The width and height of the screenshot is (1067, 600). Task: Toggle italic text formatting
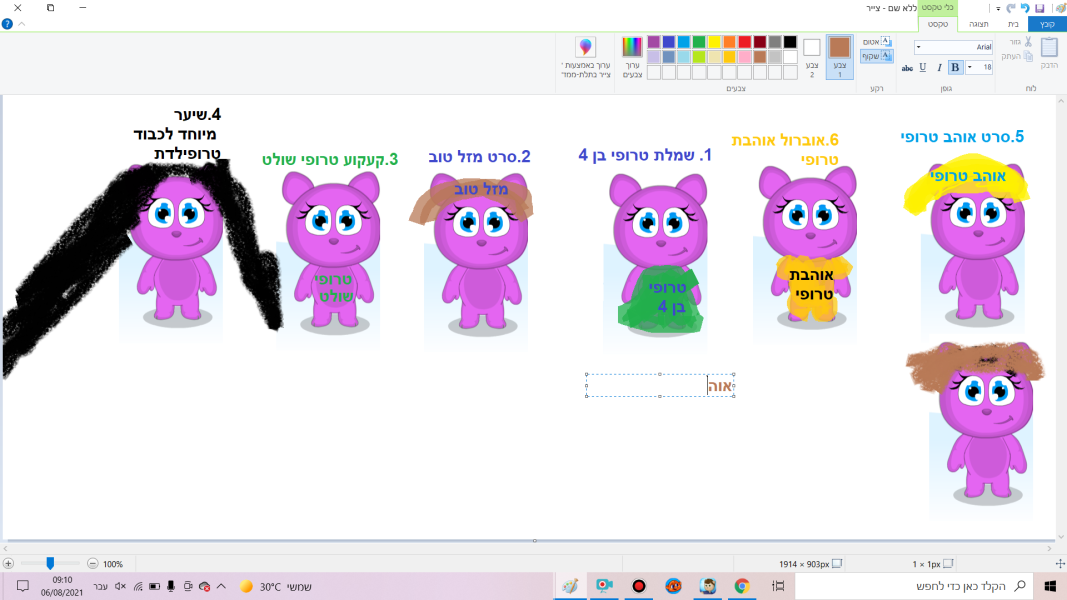click(939, 68)
